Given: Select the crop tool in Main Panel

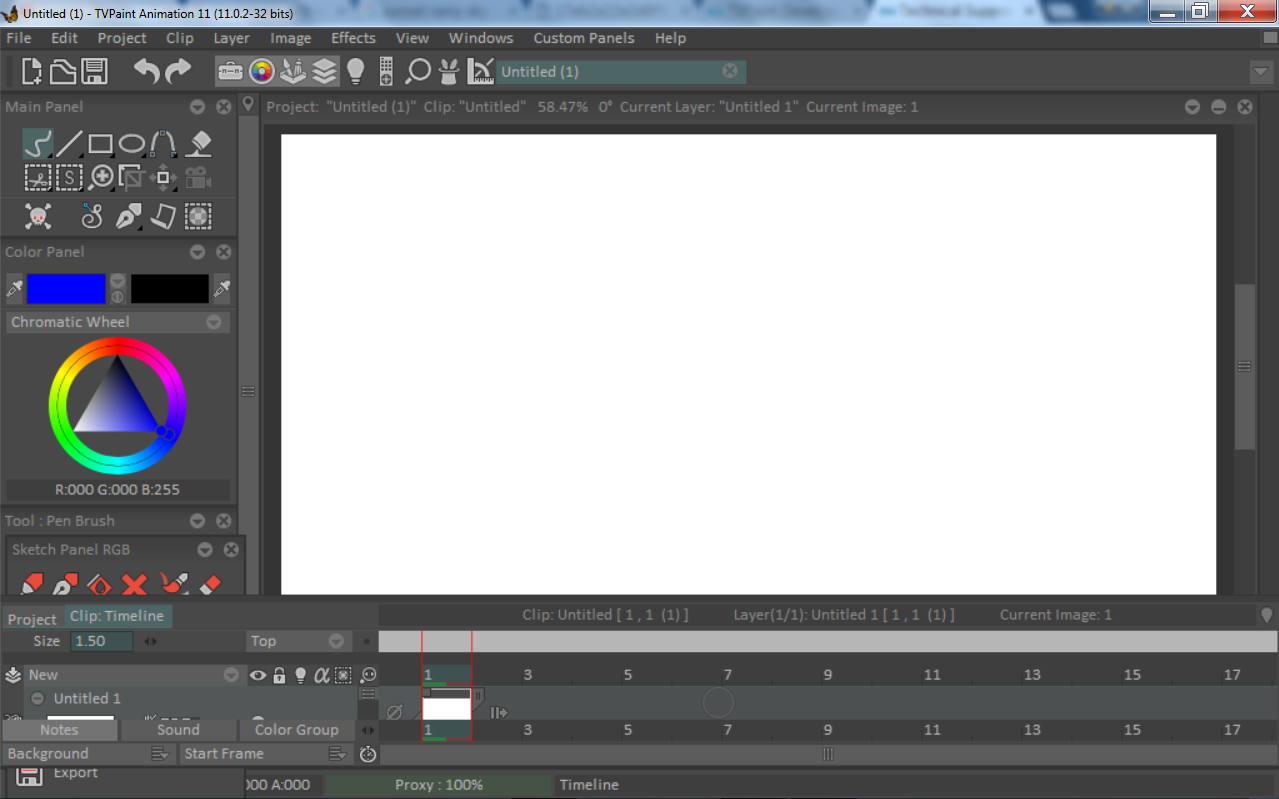Looking at the screenshot, I should 131,178.
